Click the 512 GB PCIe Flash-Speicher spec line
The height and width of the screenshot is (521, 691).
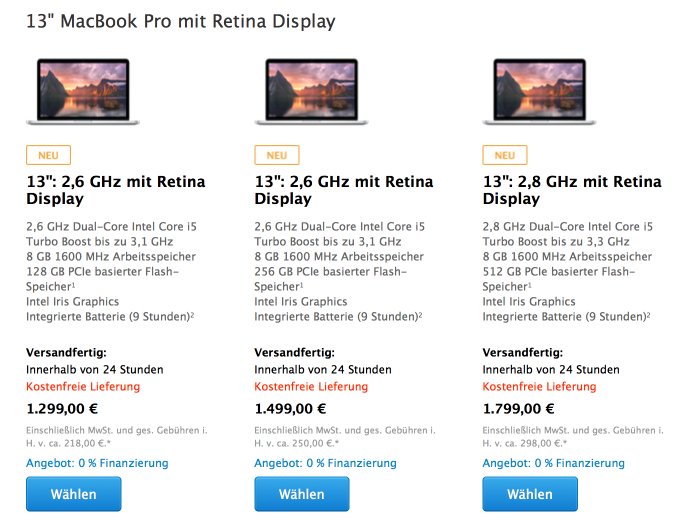click(x=558, y=279)
